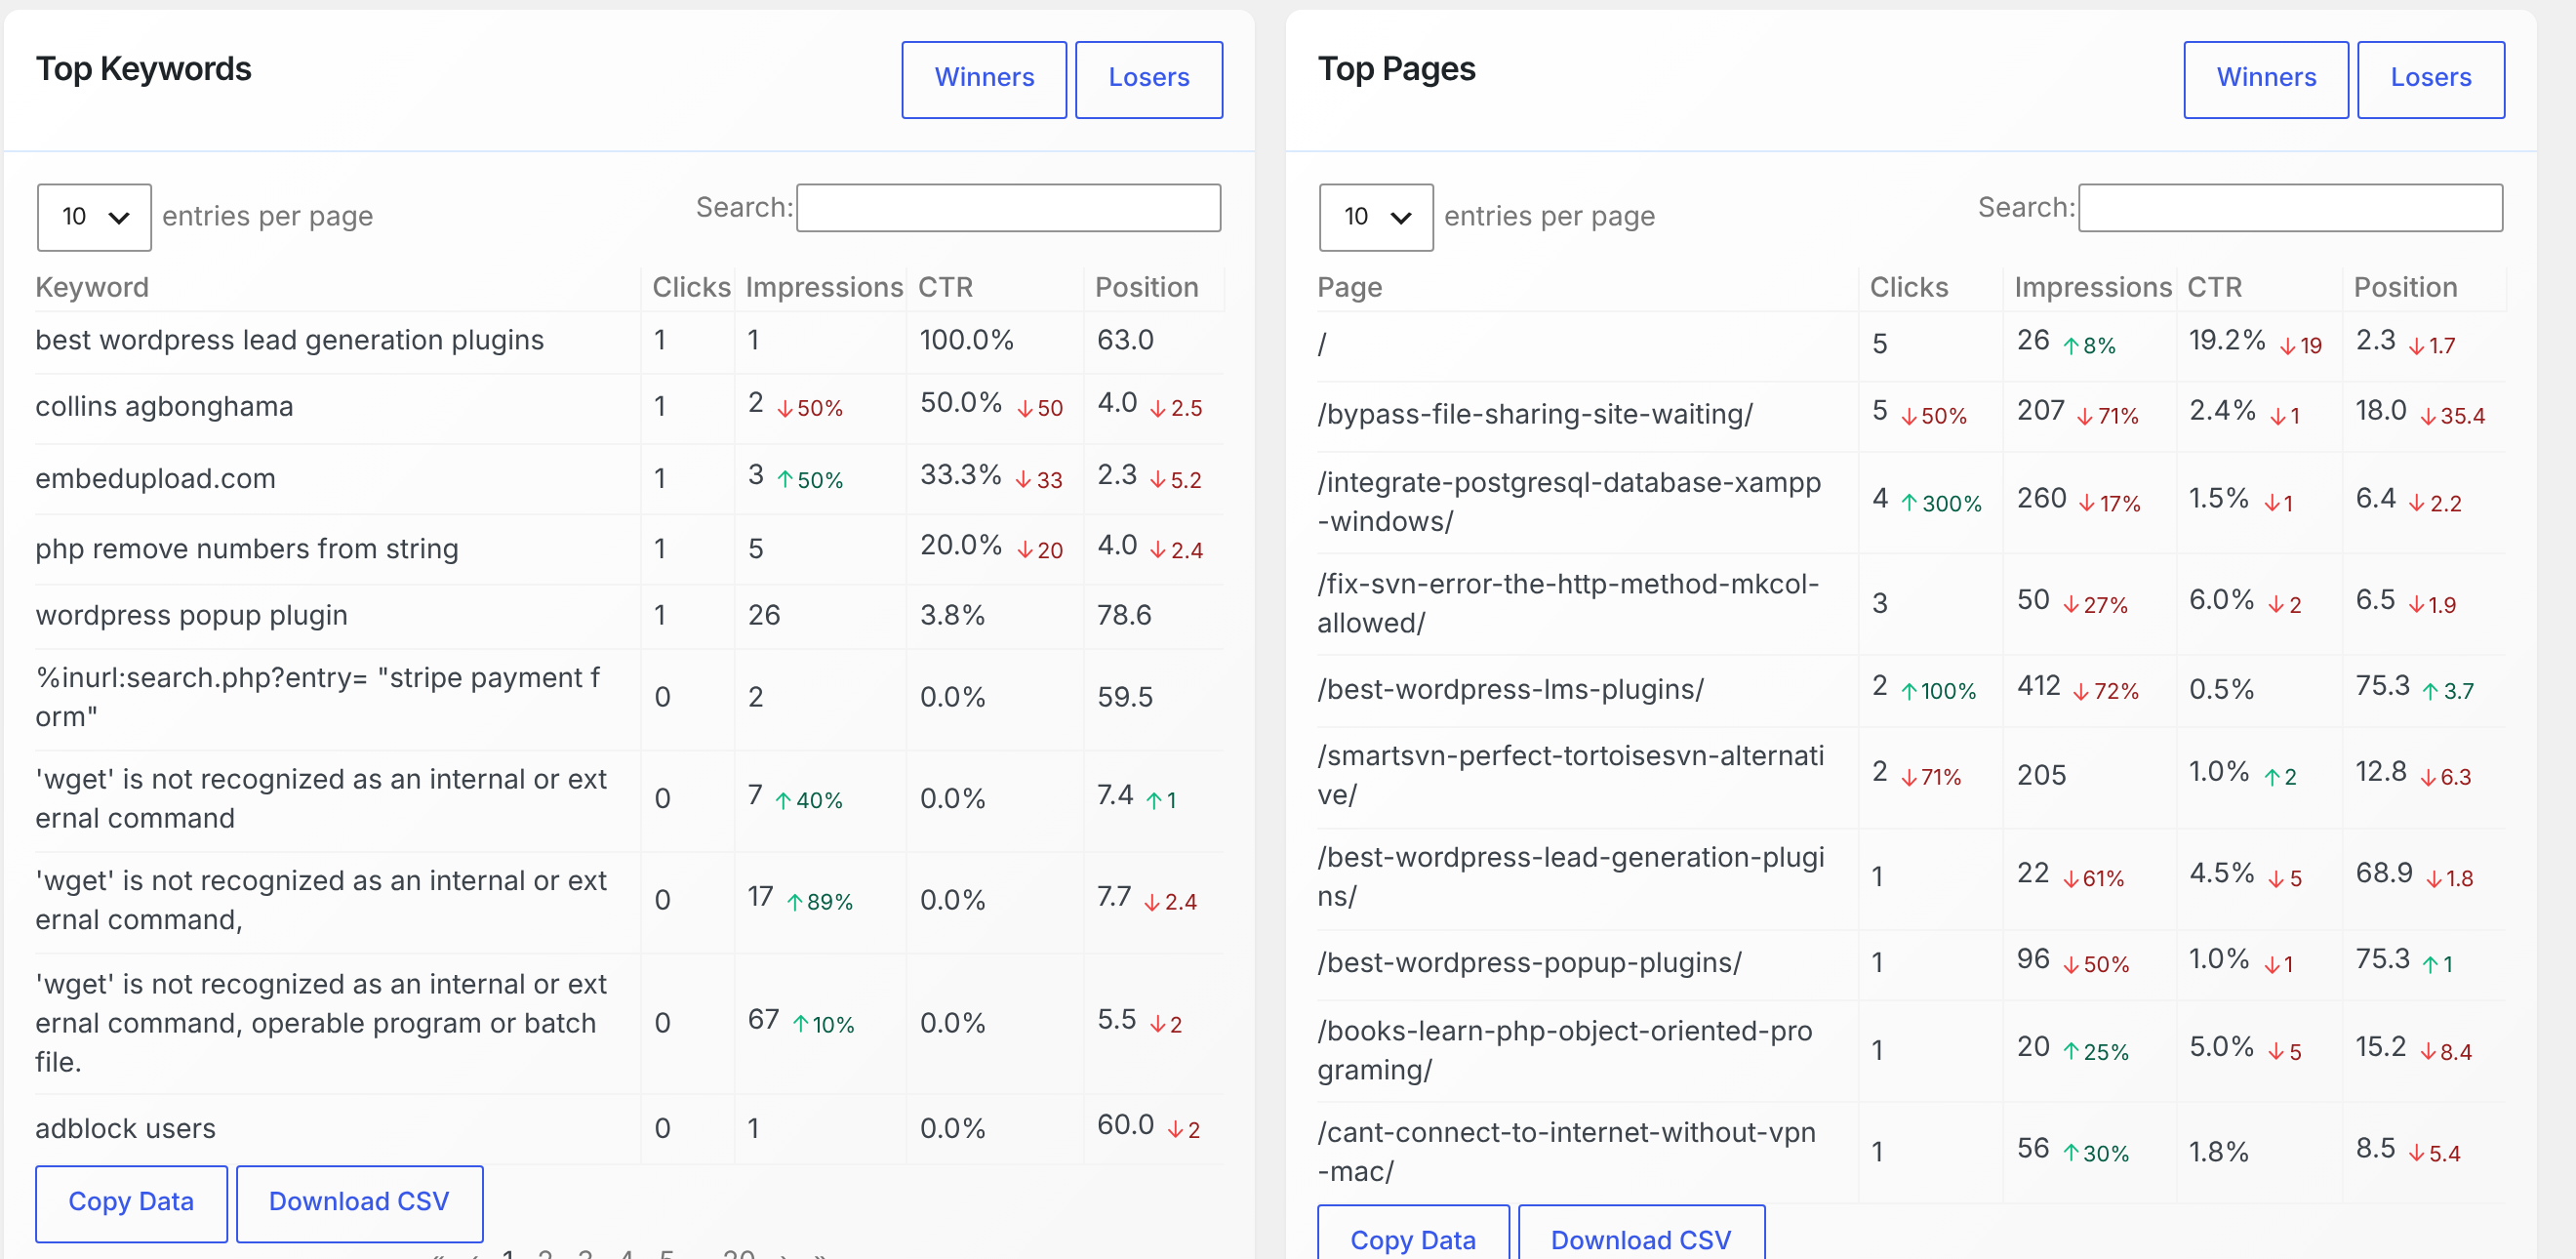2576x1259 pixels.
Task: Focus the Top Pages search field
Action: pos(2290,208)
